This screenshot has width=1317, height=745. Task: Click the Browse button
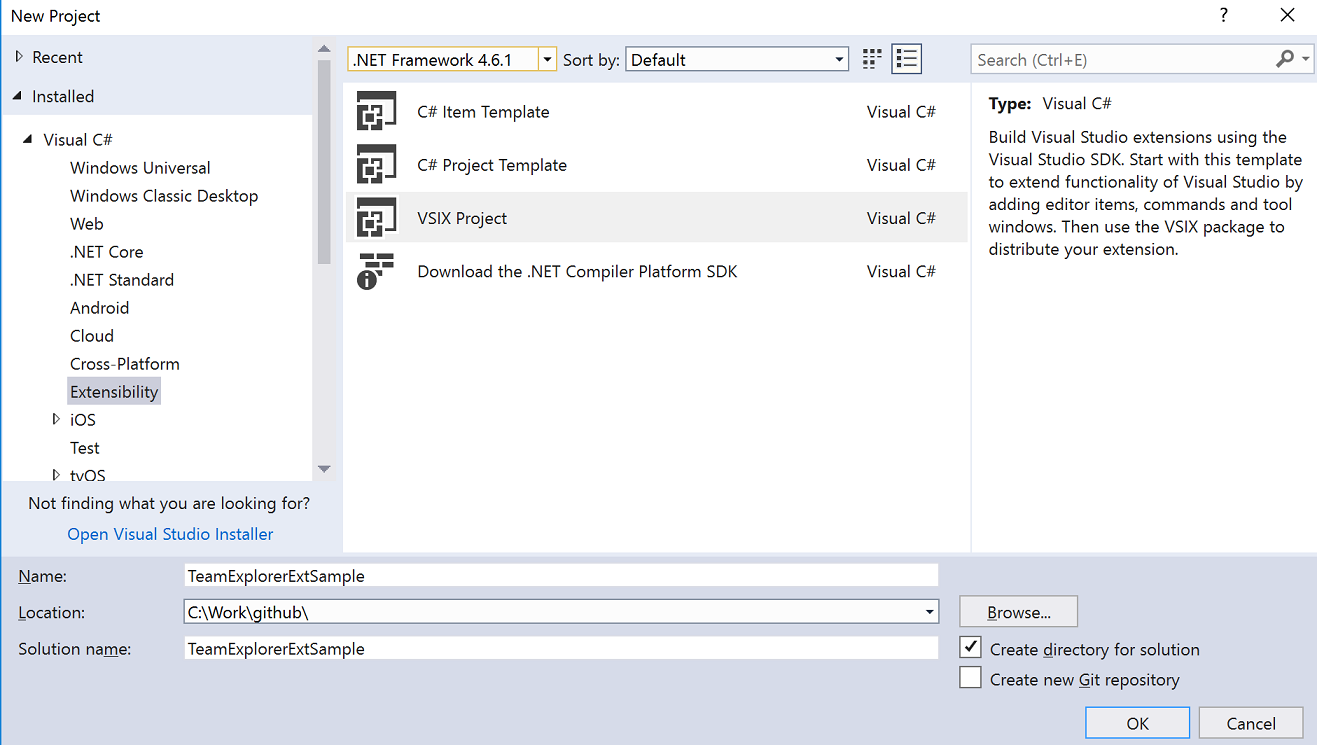pyautogui.click(x=1017, y=611)
